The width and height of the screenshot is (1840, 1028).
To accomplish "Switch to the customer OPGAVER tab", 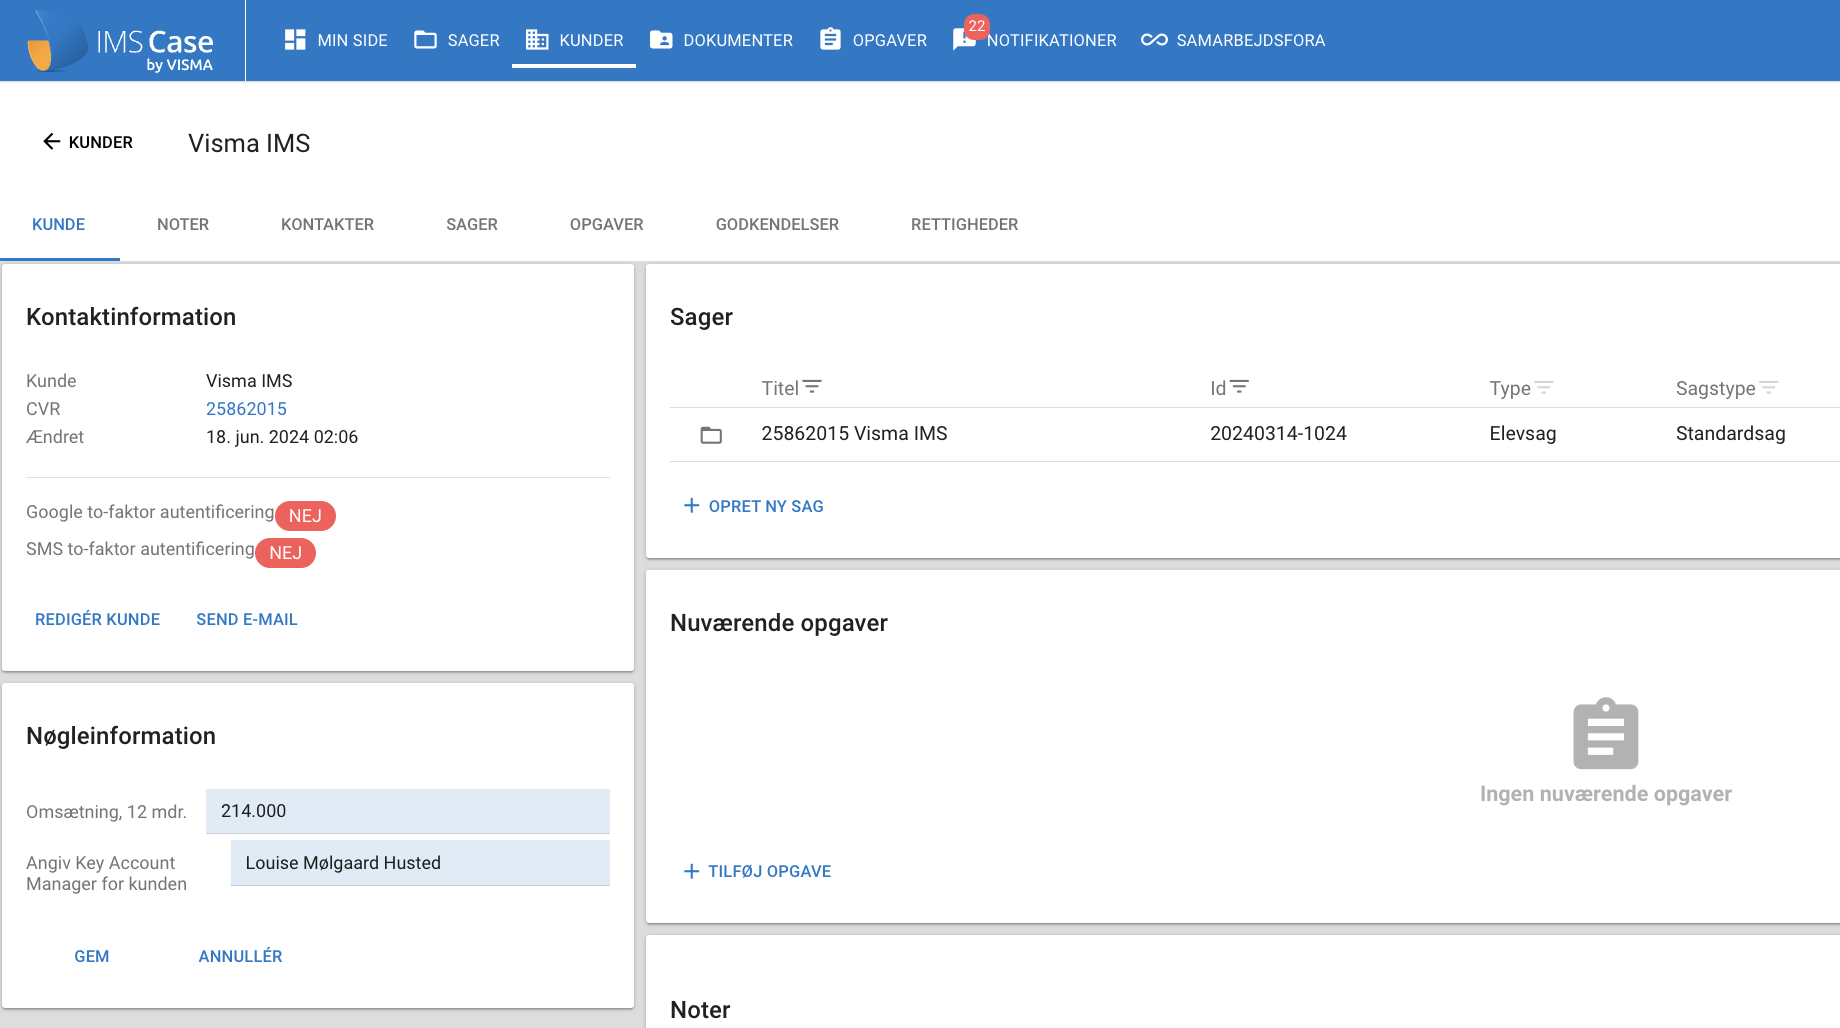I will pos(607,224).
